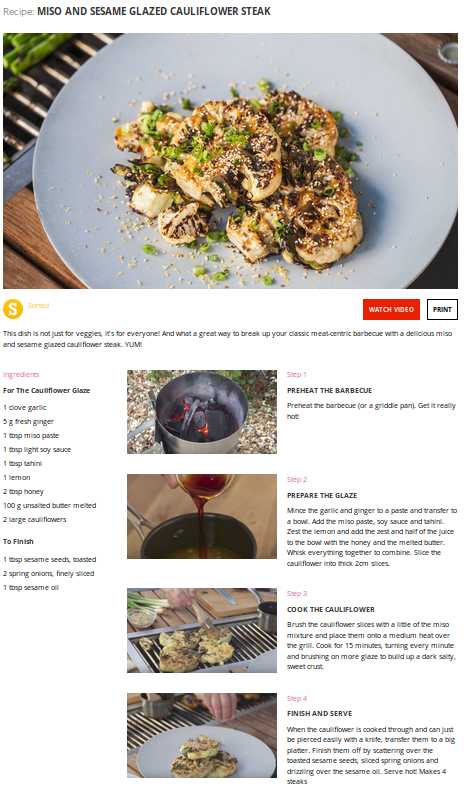
Task: Click the Step 4 plated cauliflower thumbnail
Action: (x=202, y=735)
